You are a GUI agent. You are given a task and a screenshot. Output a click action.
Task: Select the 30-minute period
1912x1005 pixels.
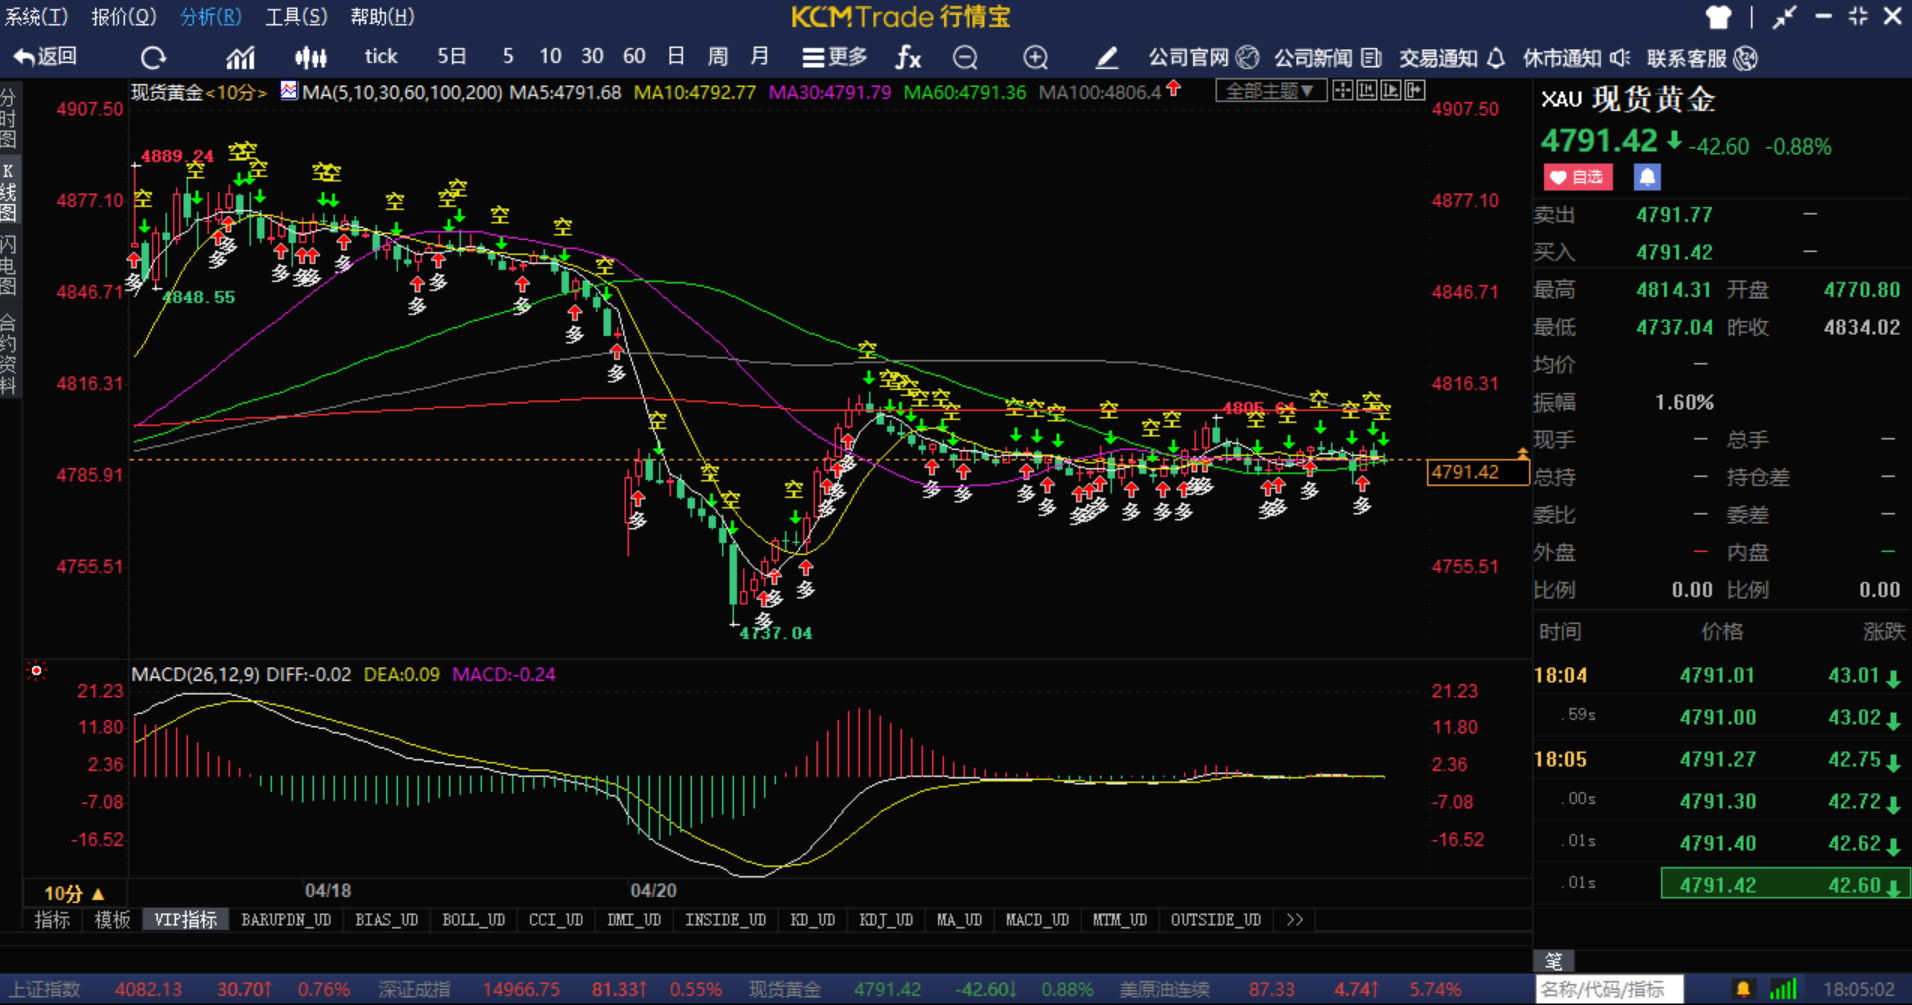(592, 57)
